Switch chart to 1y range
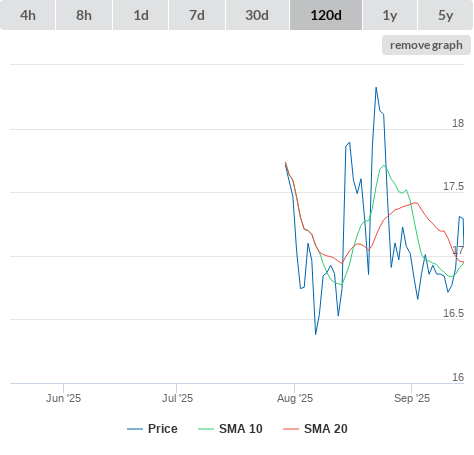 click(x=390, y=15)
